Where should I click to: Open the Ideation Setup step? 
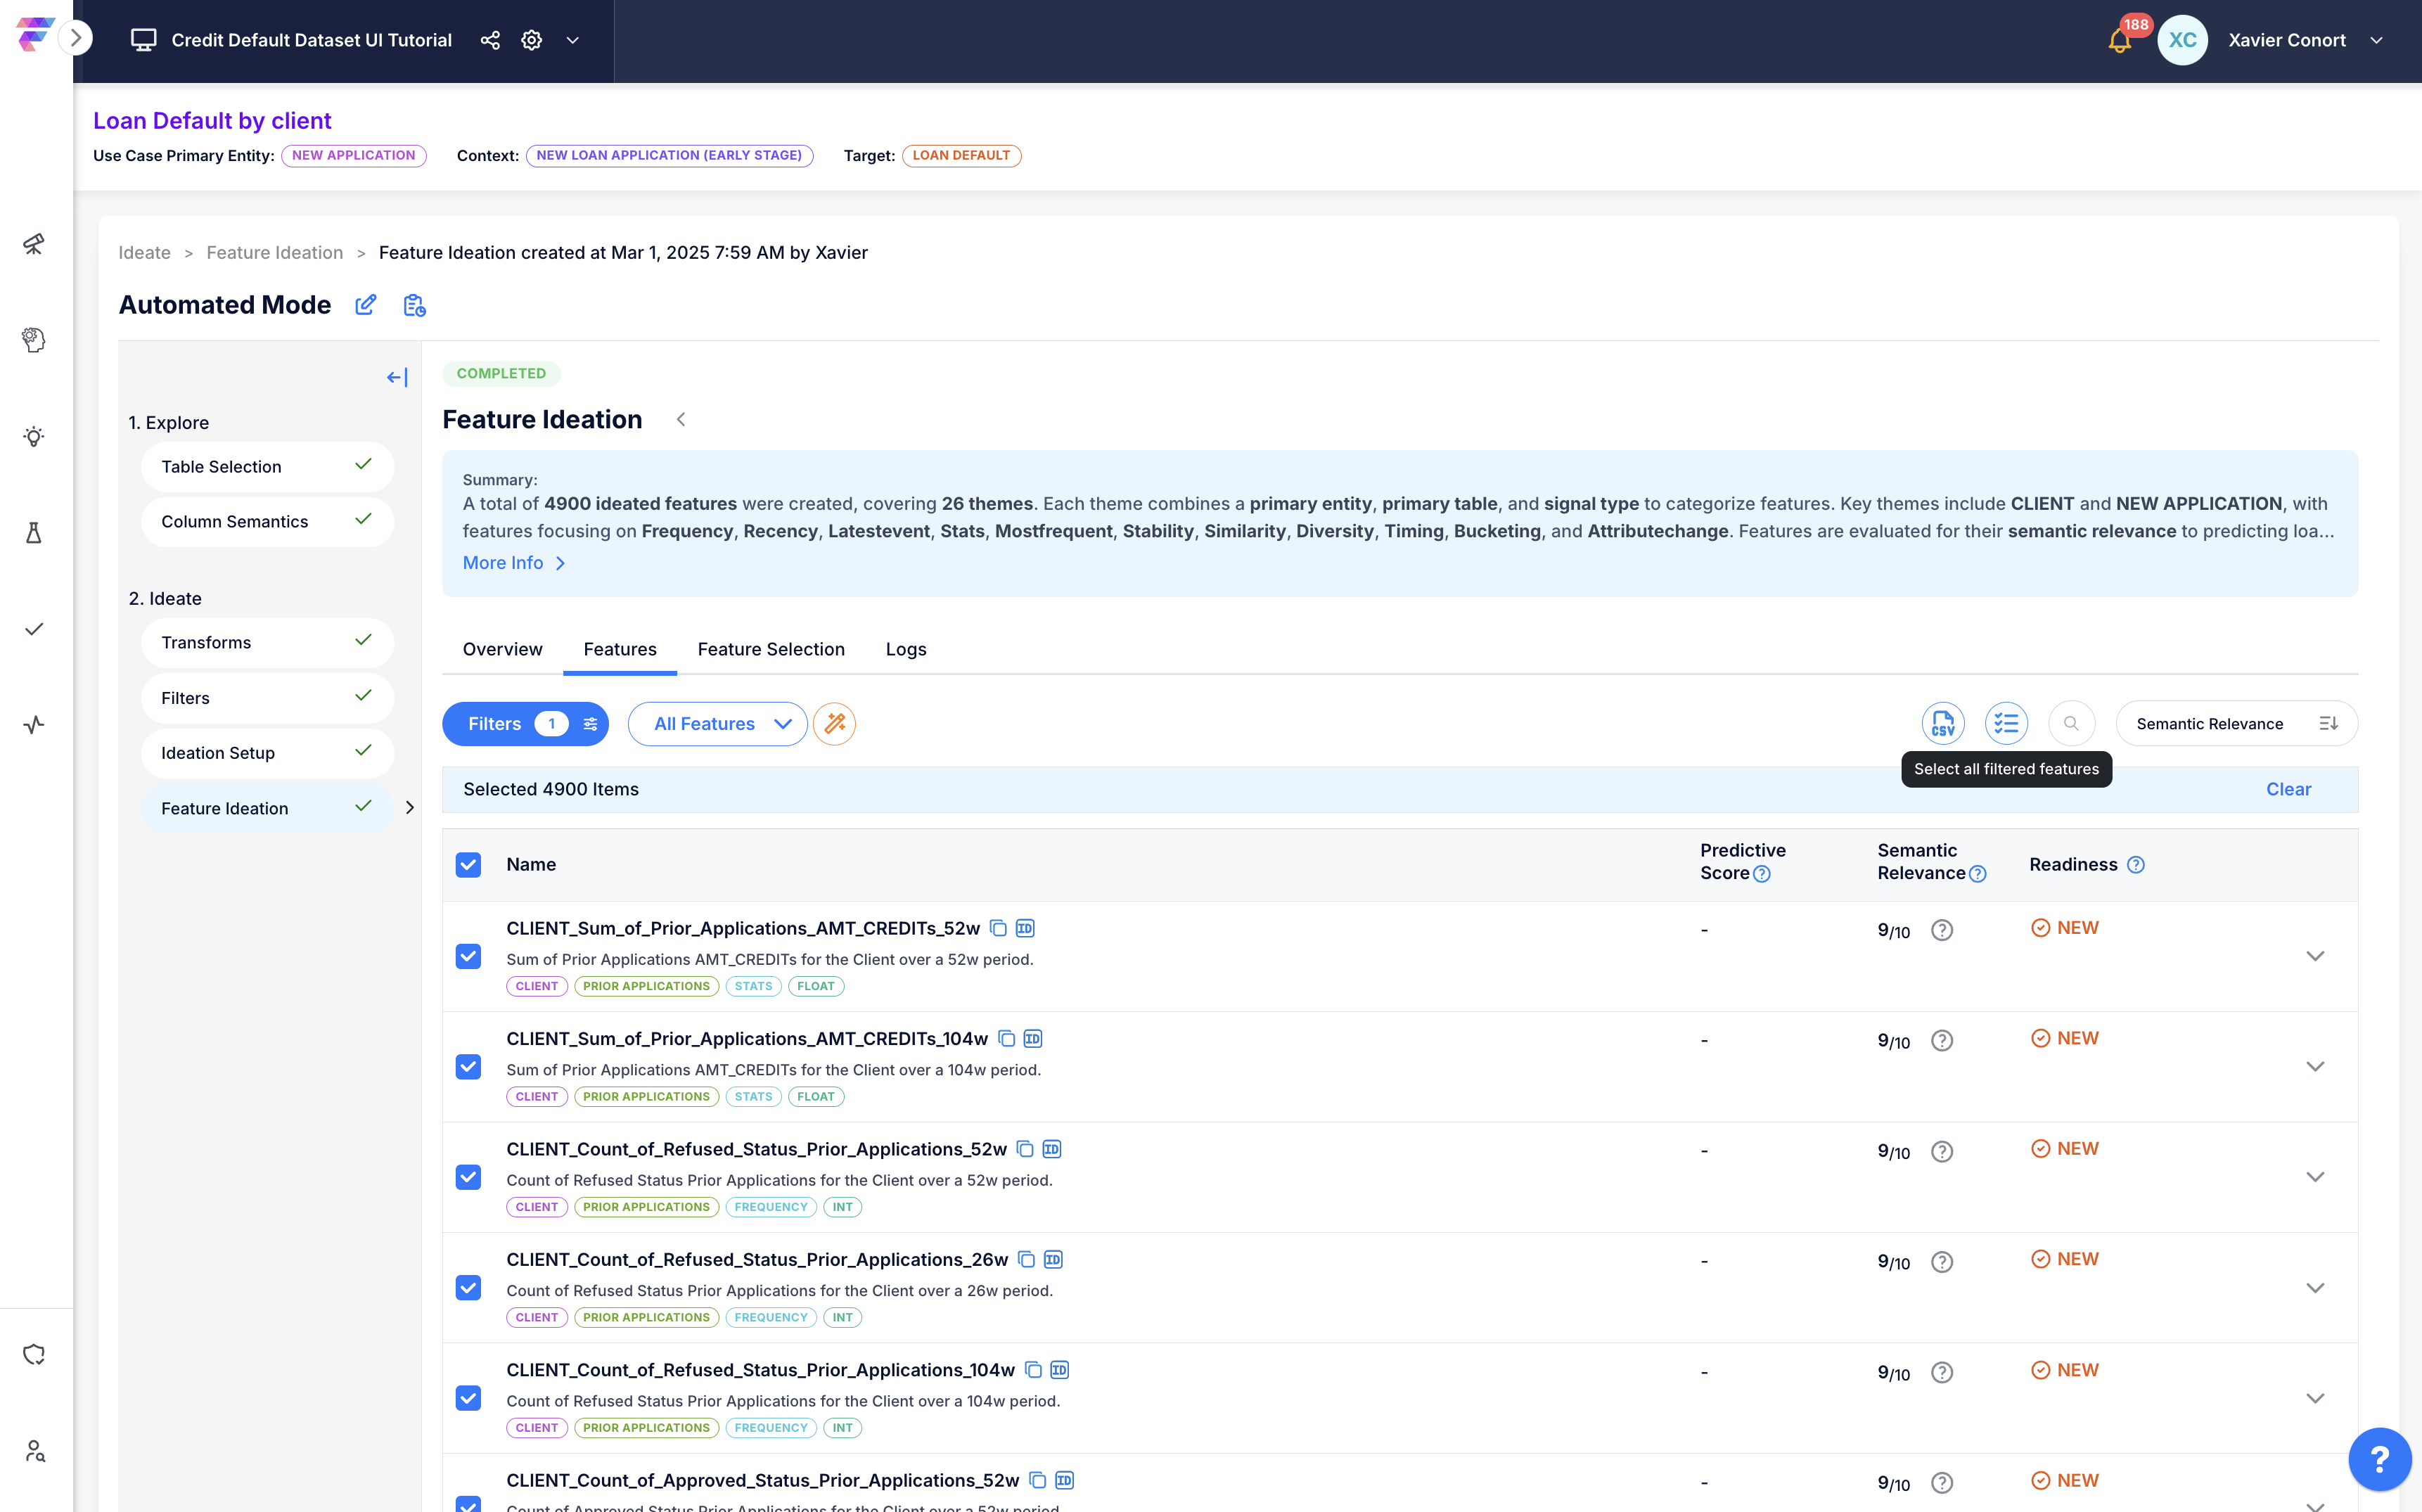pyautogui.click(x=267, y=753)
